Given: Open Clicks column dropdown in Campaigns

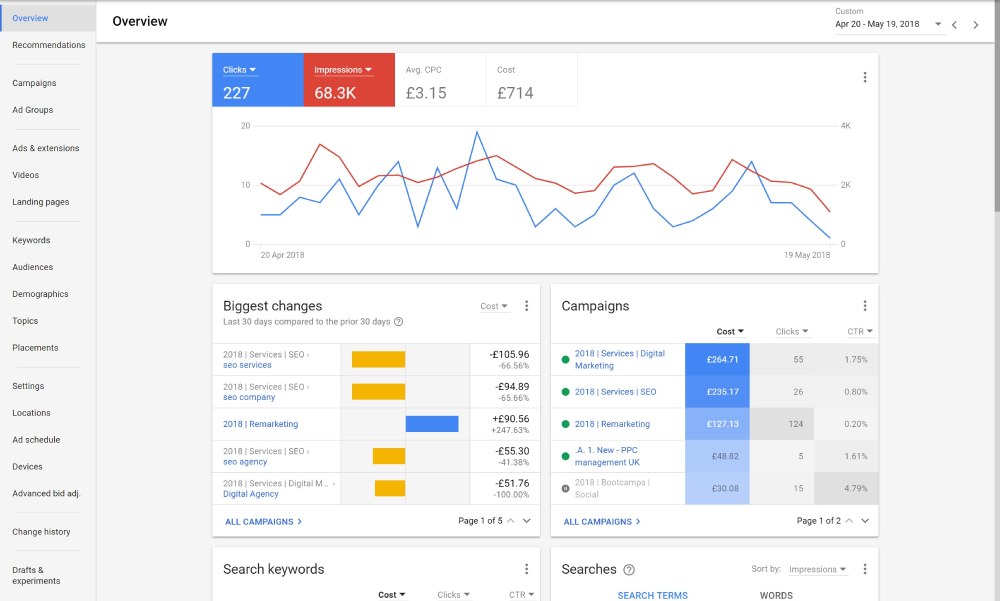Looking at the screenshot, I should click(792, 332).
